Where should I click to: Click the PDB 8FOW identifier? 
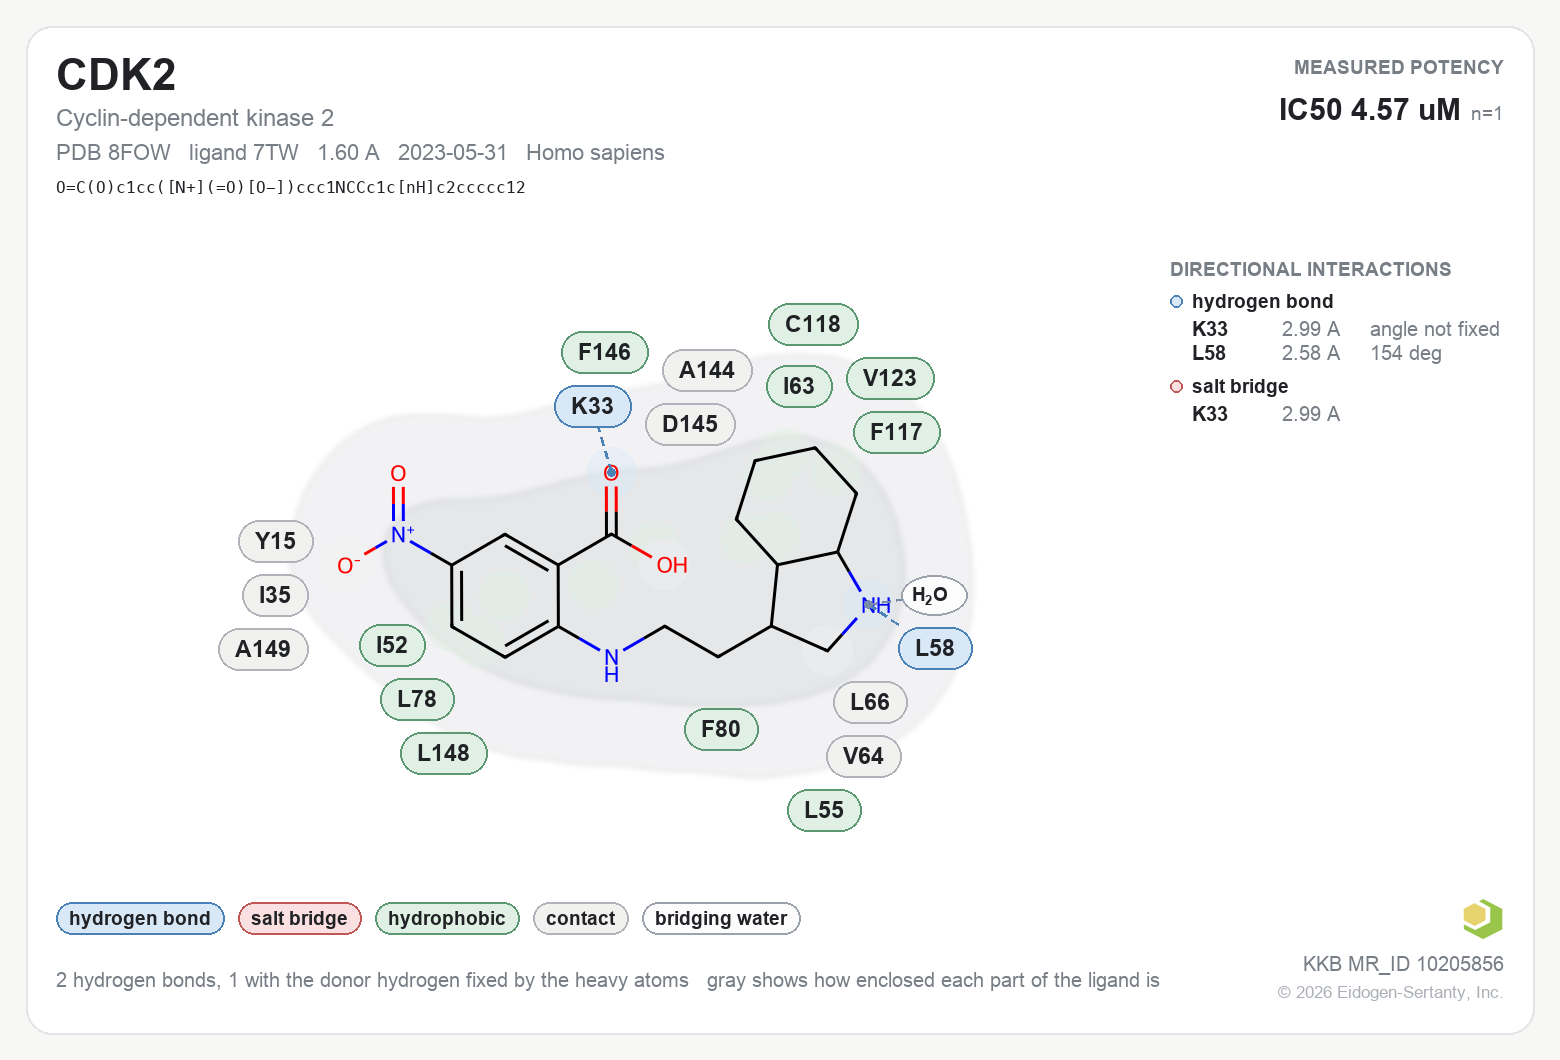coord(113,153)
